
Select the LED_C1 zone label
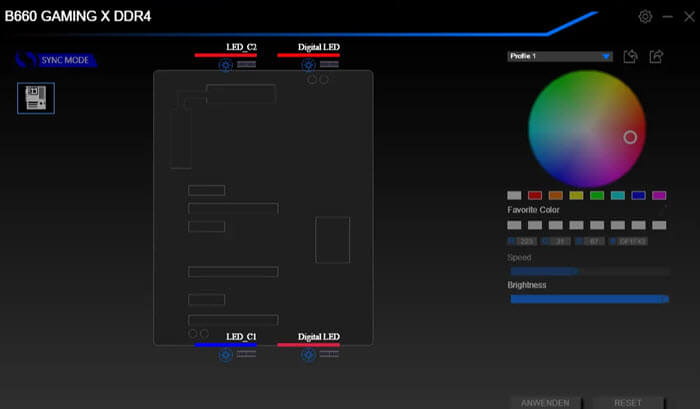coord(241,337)
